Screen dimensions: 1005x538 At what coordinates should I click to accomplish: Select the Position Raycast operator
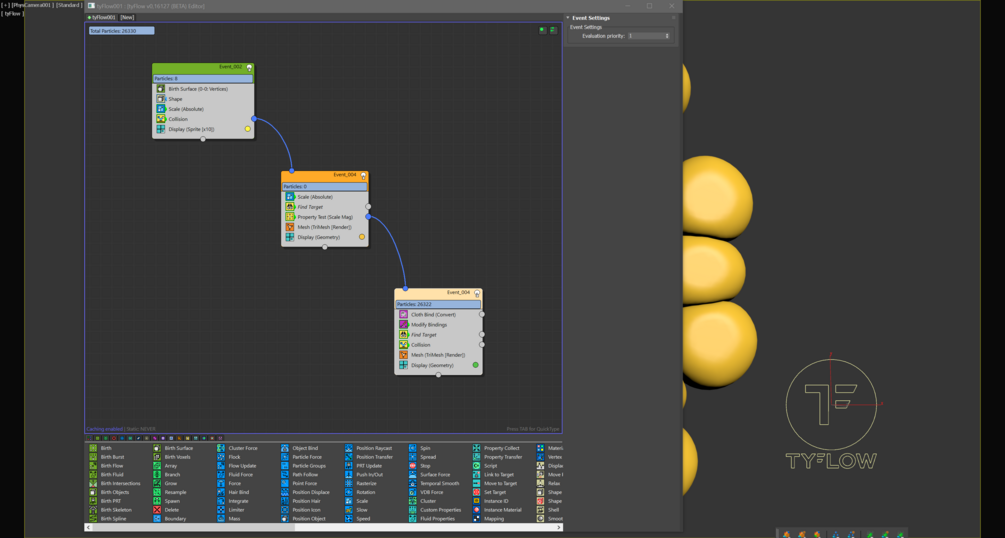(x=369, y=448)
